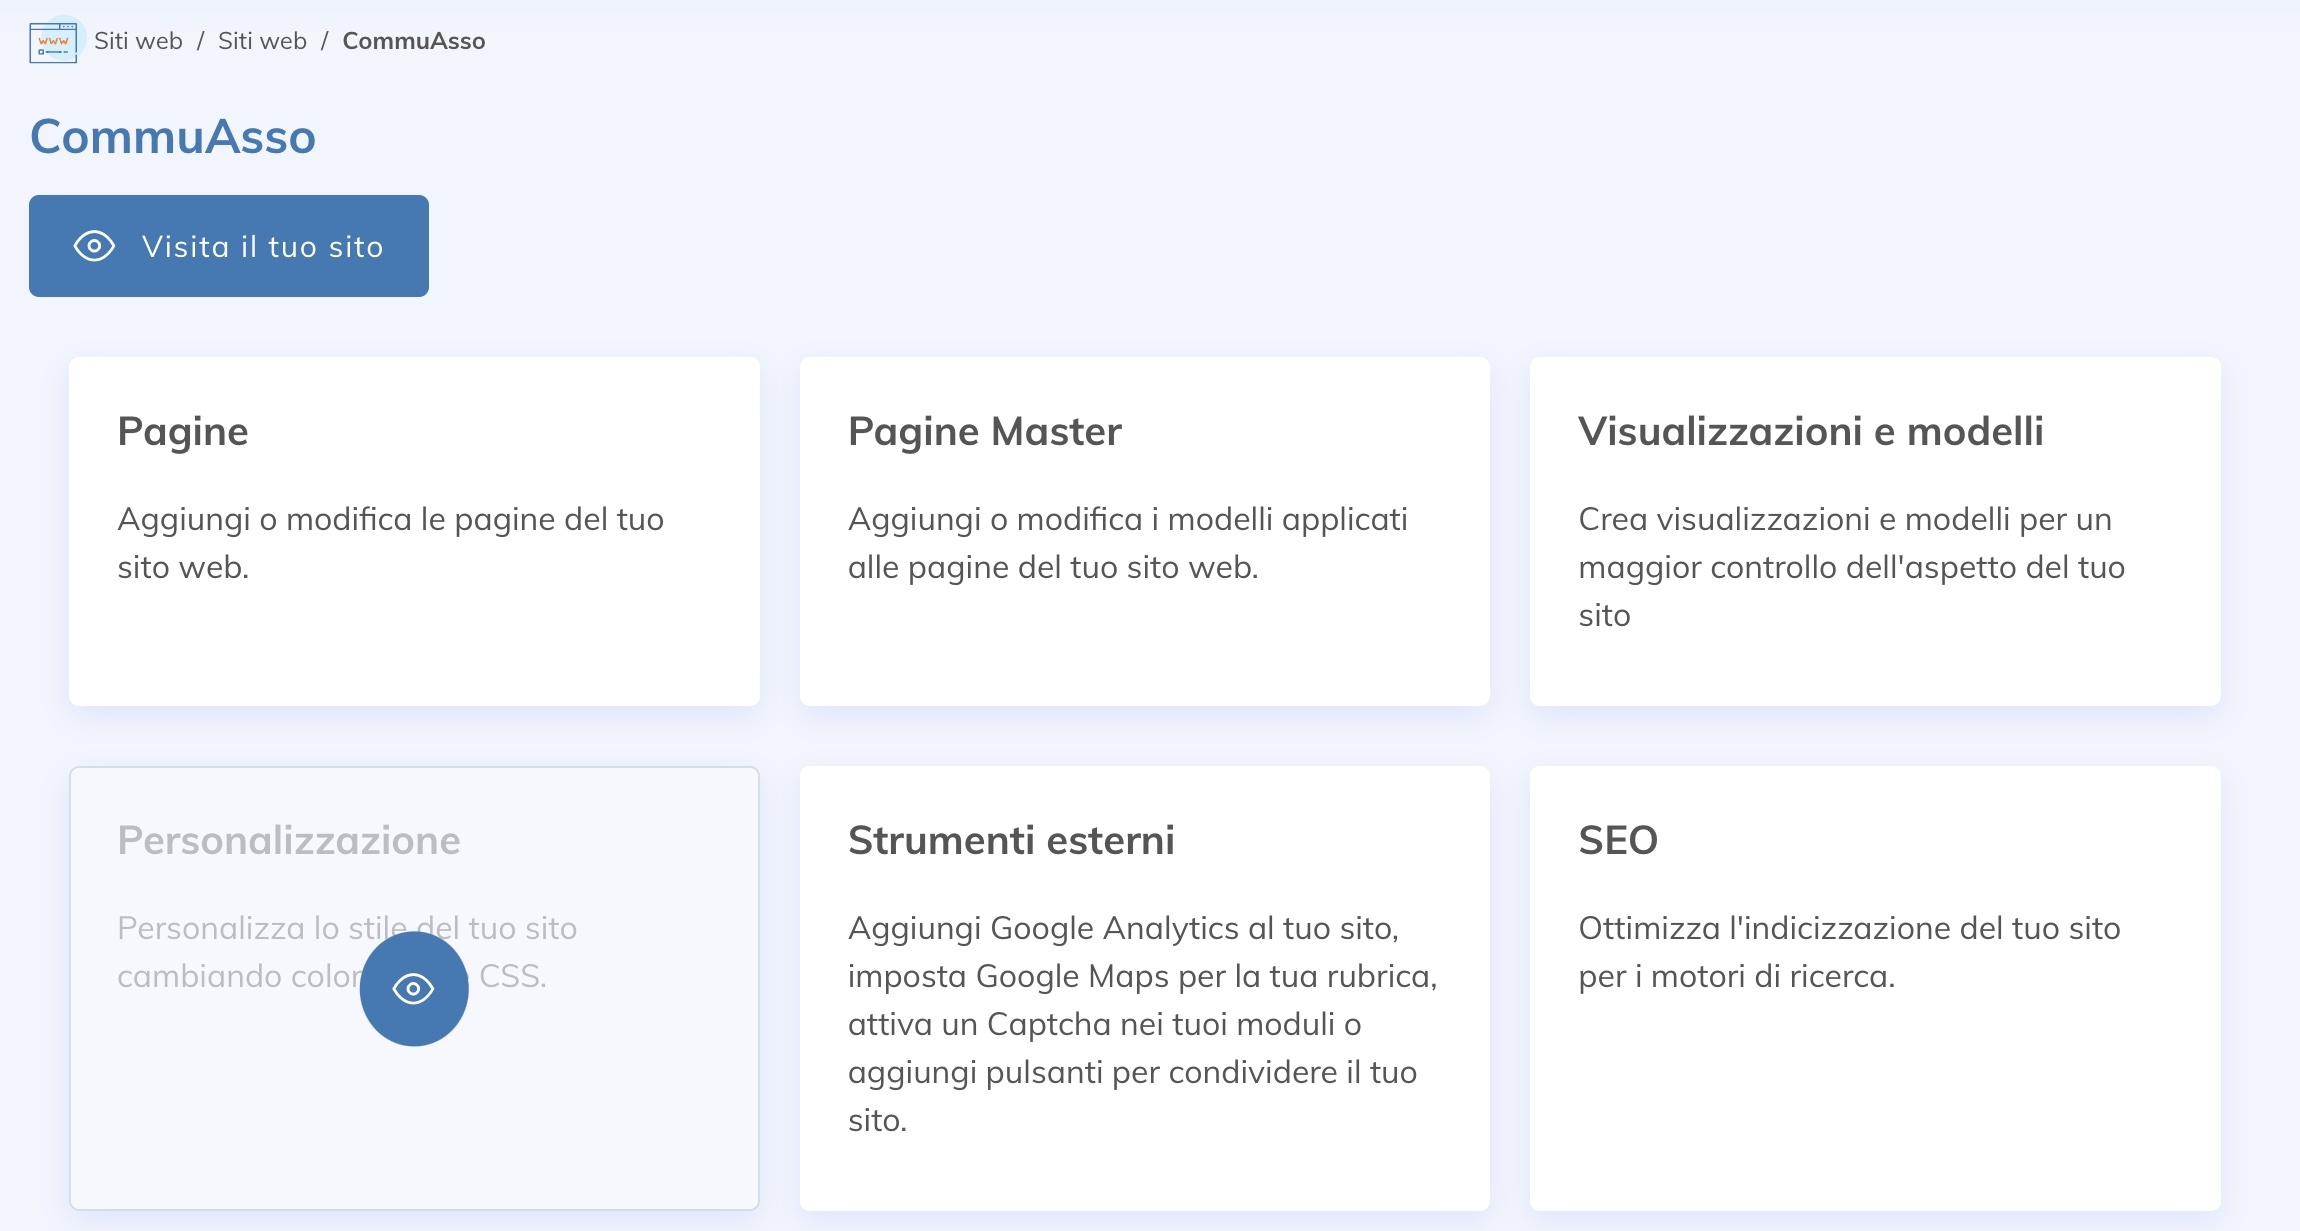Click the www website icon in breadcrumb
Image resolution: width=2300 pixels, height=1231 pixels.
[53, 42]
